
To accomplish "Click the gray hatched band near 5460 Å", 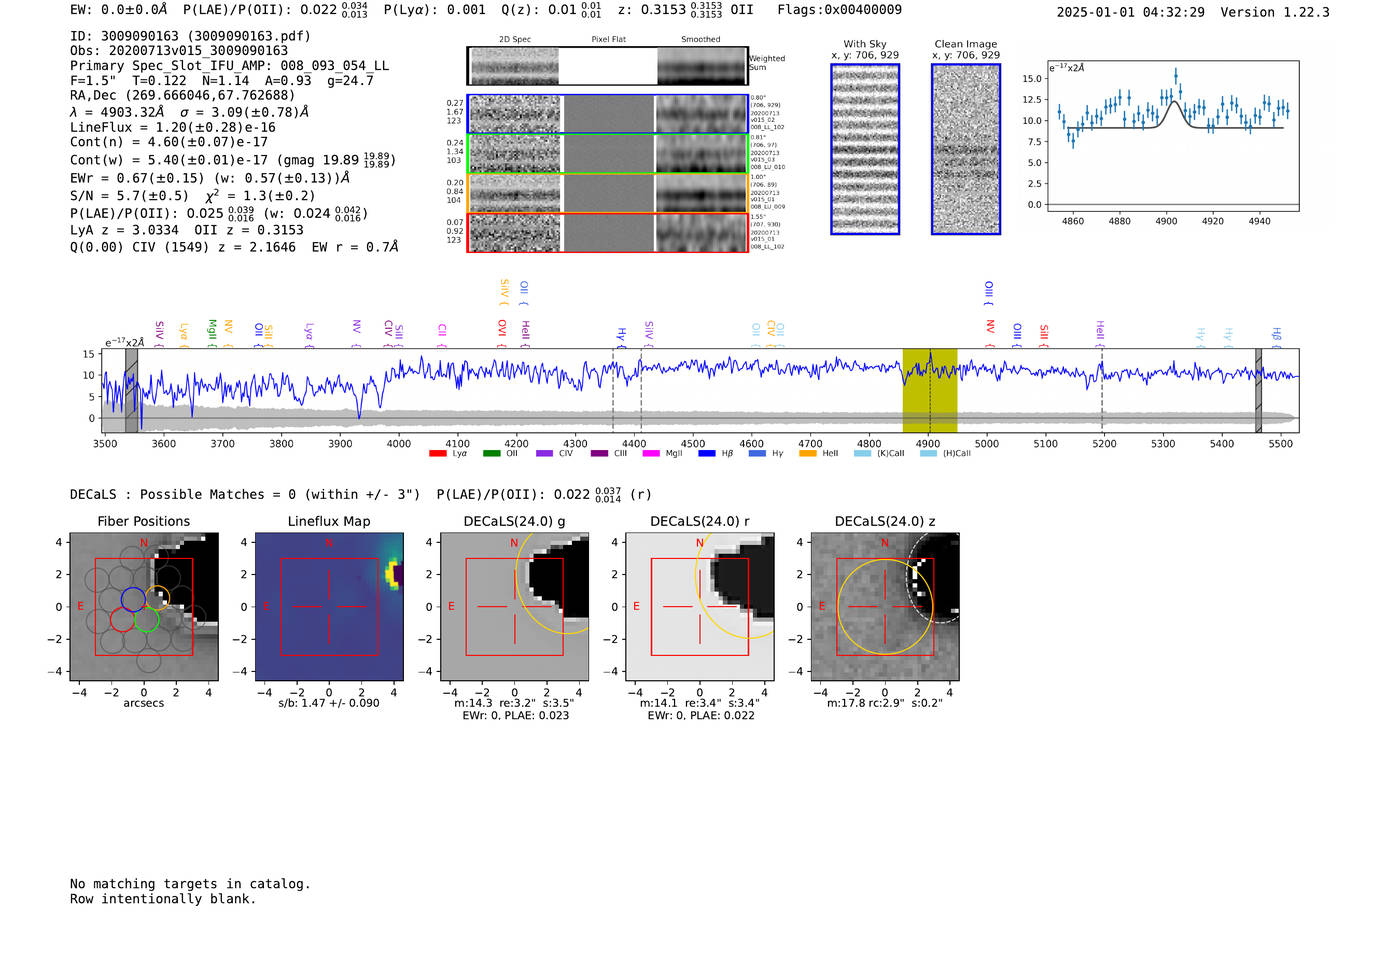I will [1258, 391].
